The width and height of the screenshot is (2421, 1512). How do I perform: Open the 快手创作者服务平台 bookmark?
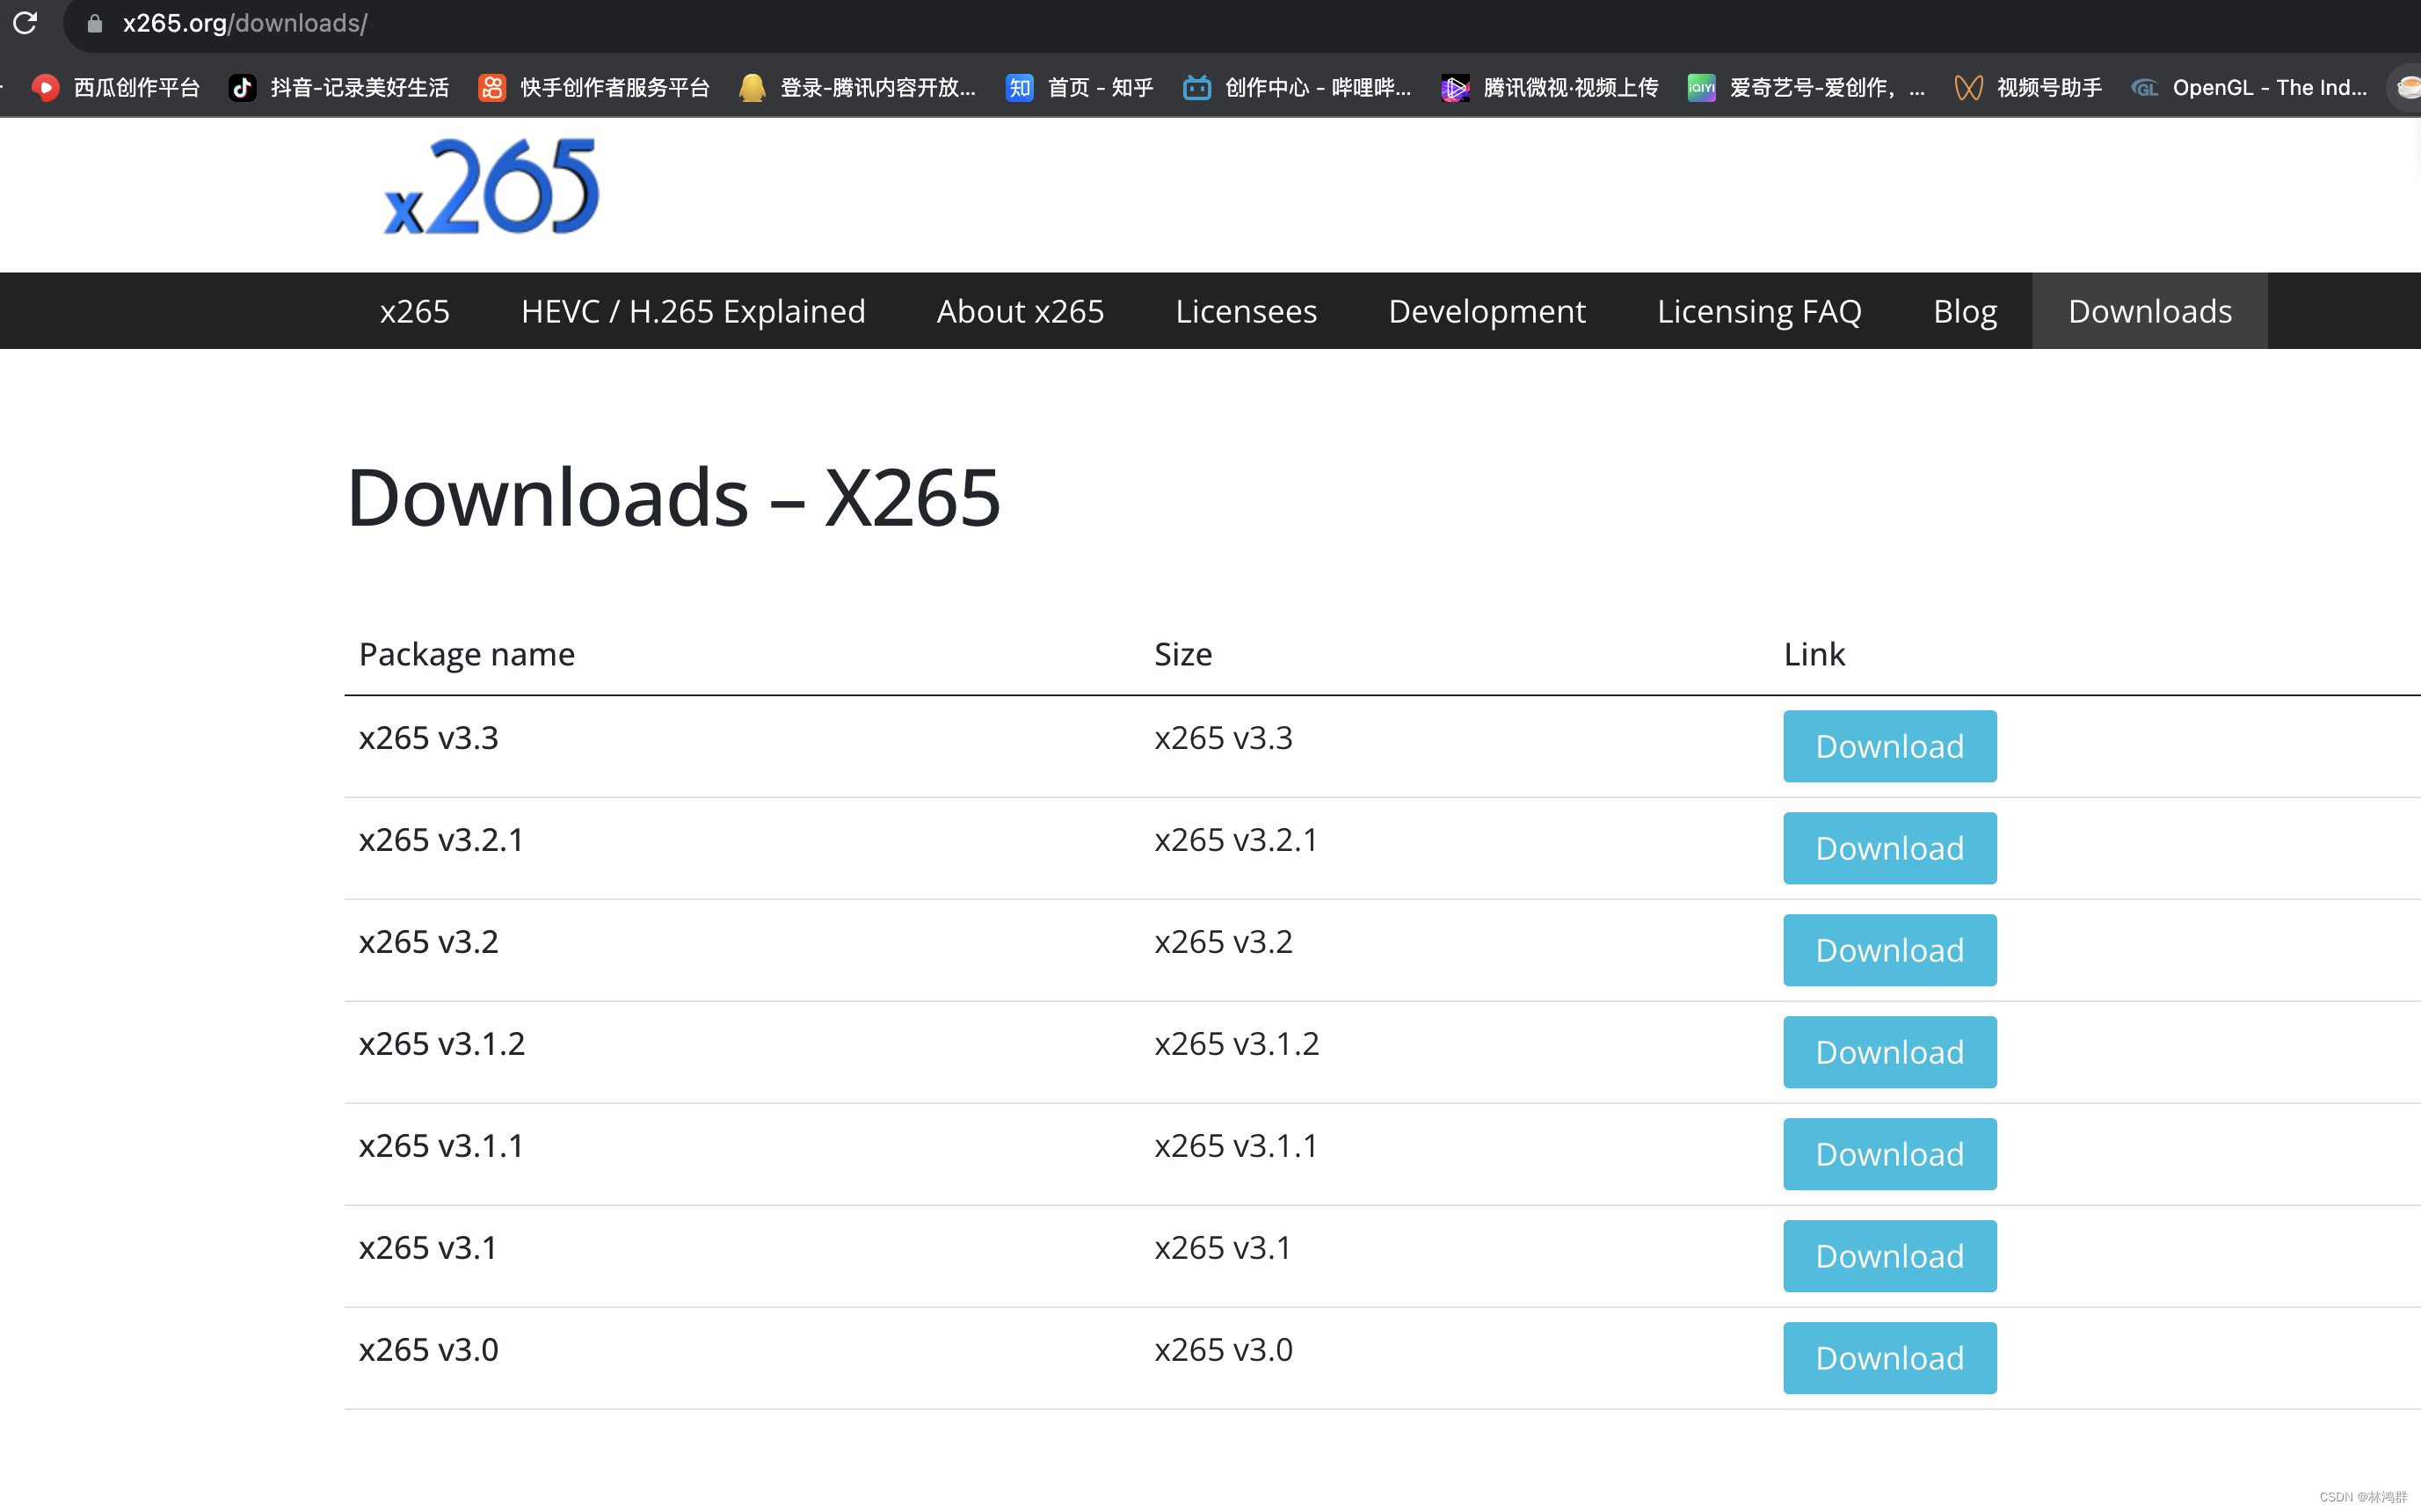coord(594,88)
